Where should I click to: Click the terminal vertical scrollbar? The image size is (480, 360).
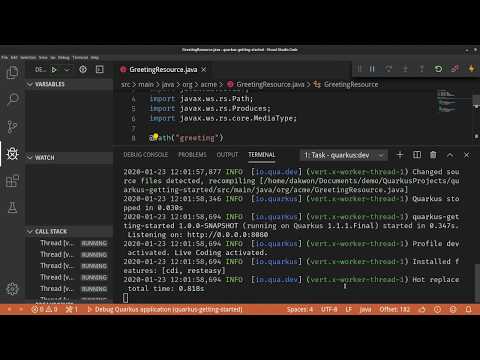pyautogui.click(x=477, y=283)
